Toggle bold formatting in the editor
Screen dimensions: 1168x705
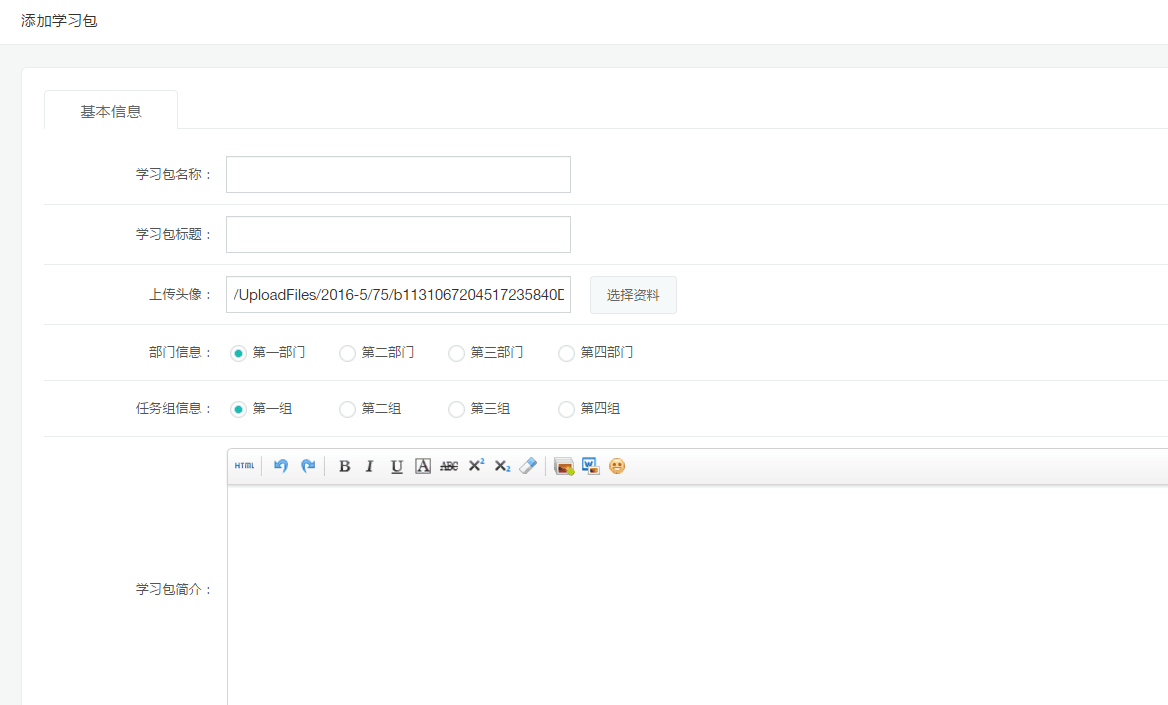click(x=344, y=466)
